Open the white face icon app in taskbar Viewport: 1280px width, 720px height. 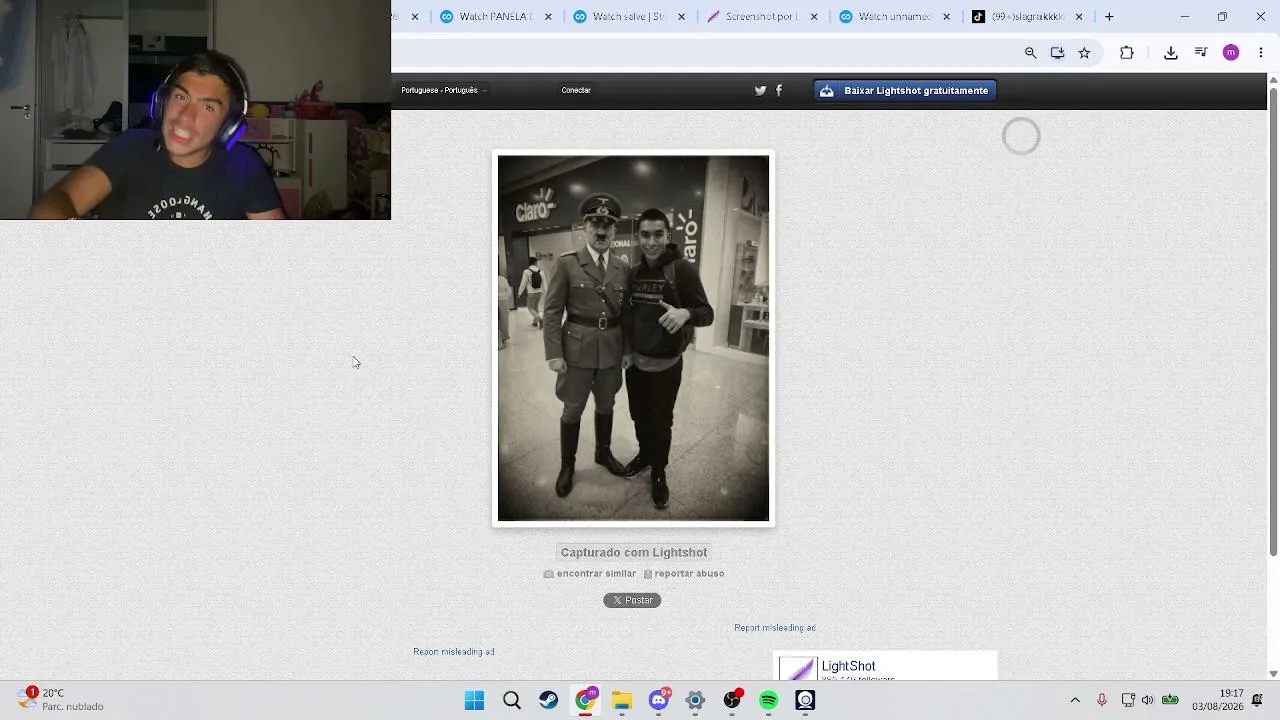(805, 701)
